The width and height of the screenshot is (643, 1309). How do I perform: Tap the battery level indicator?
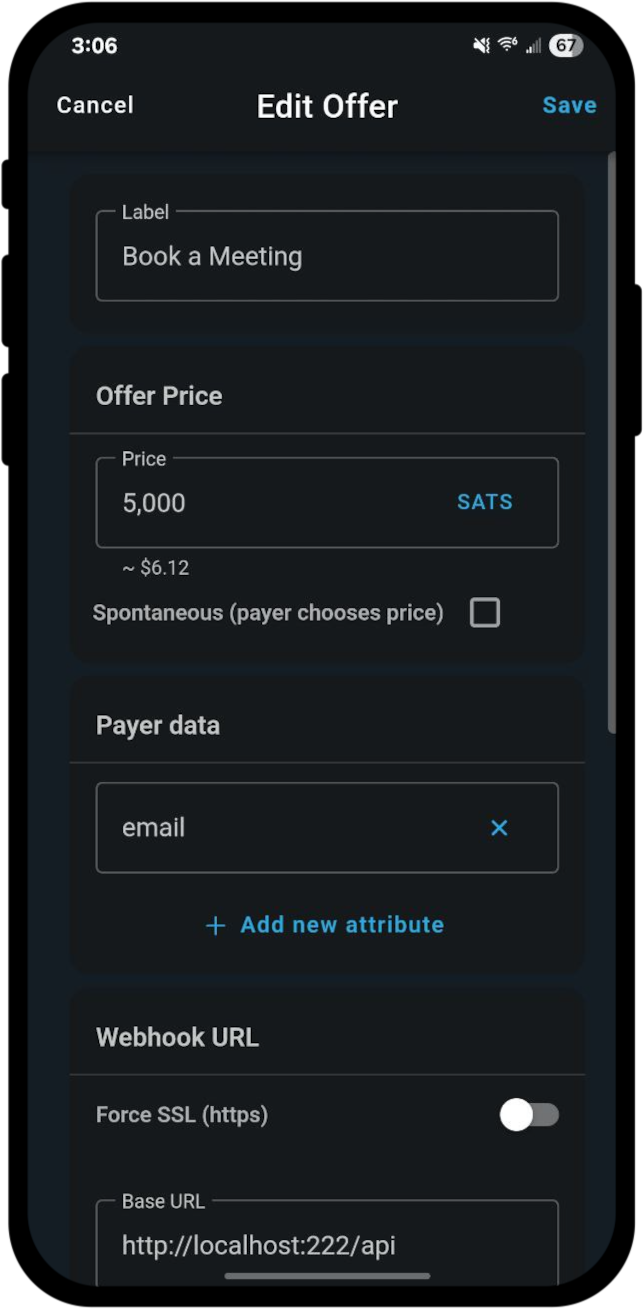point(565,45)
